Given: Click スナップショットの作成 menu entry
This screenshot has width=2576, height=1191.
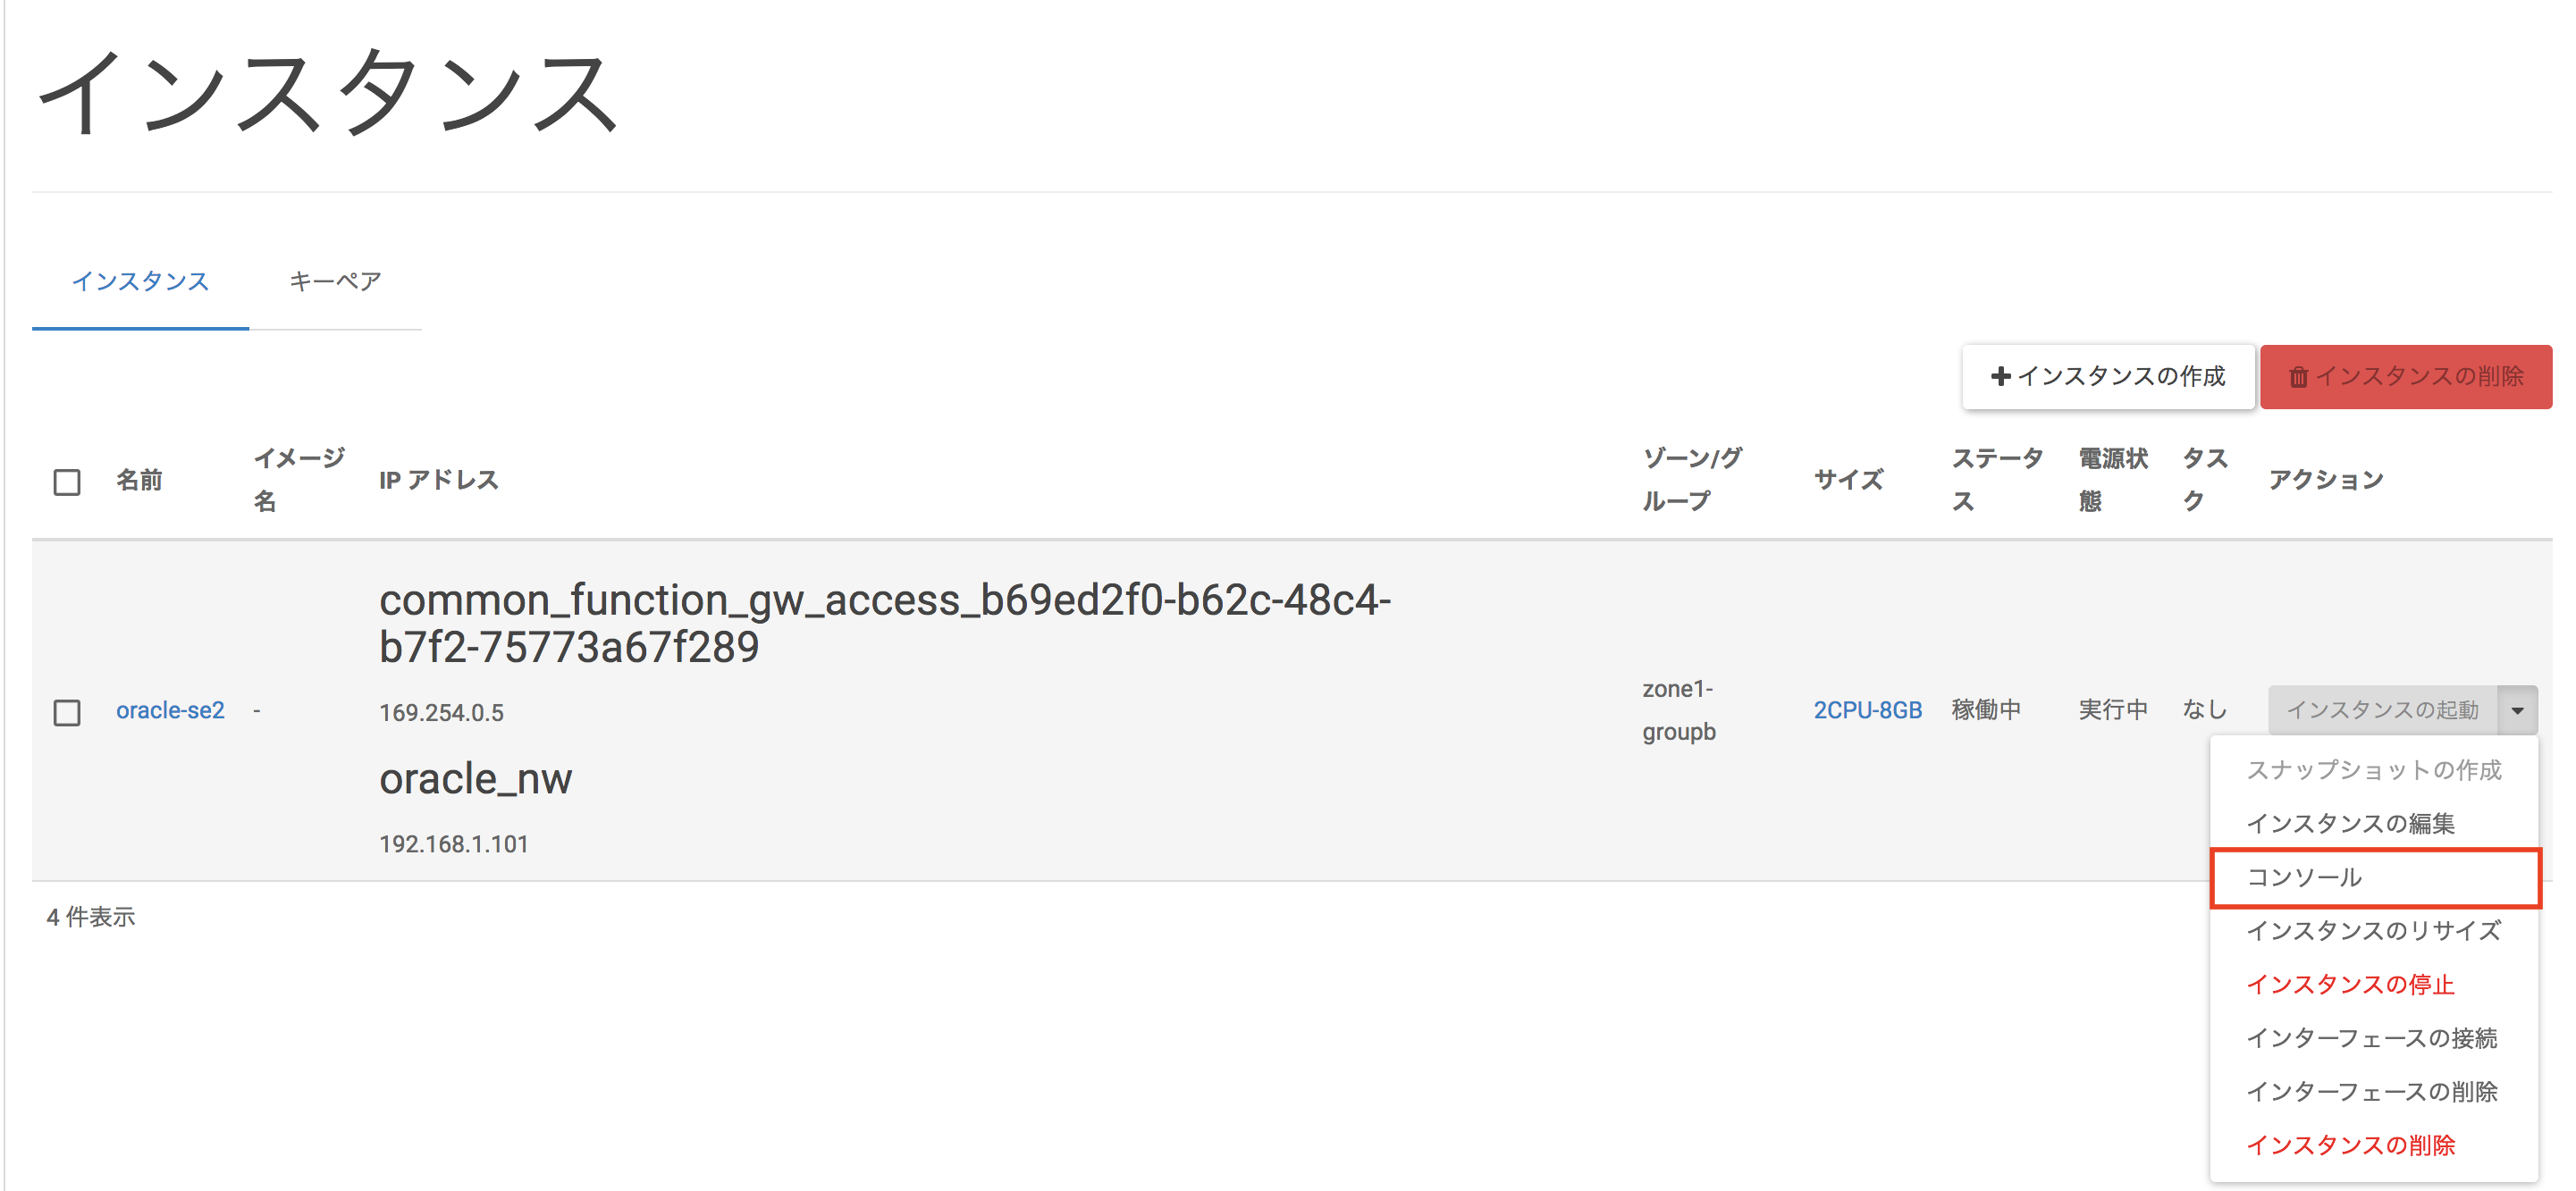Looking at the screenshot, I should click(x=2373, y=769).
